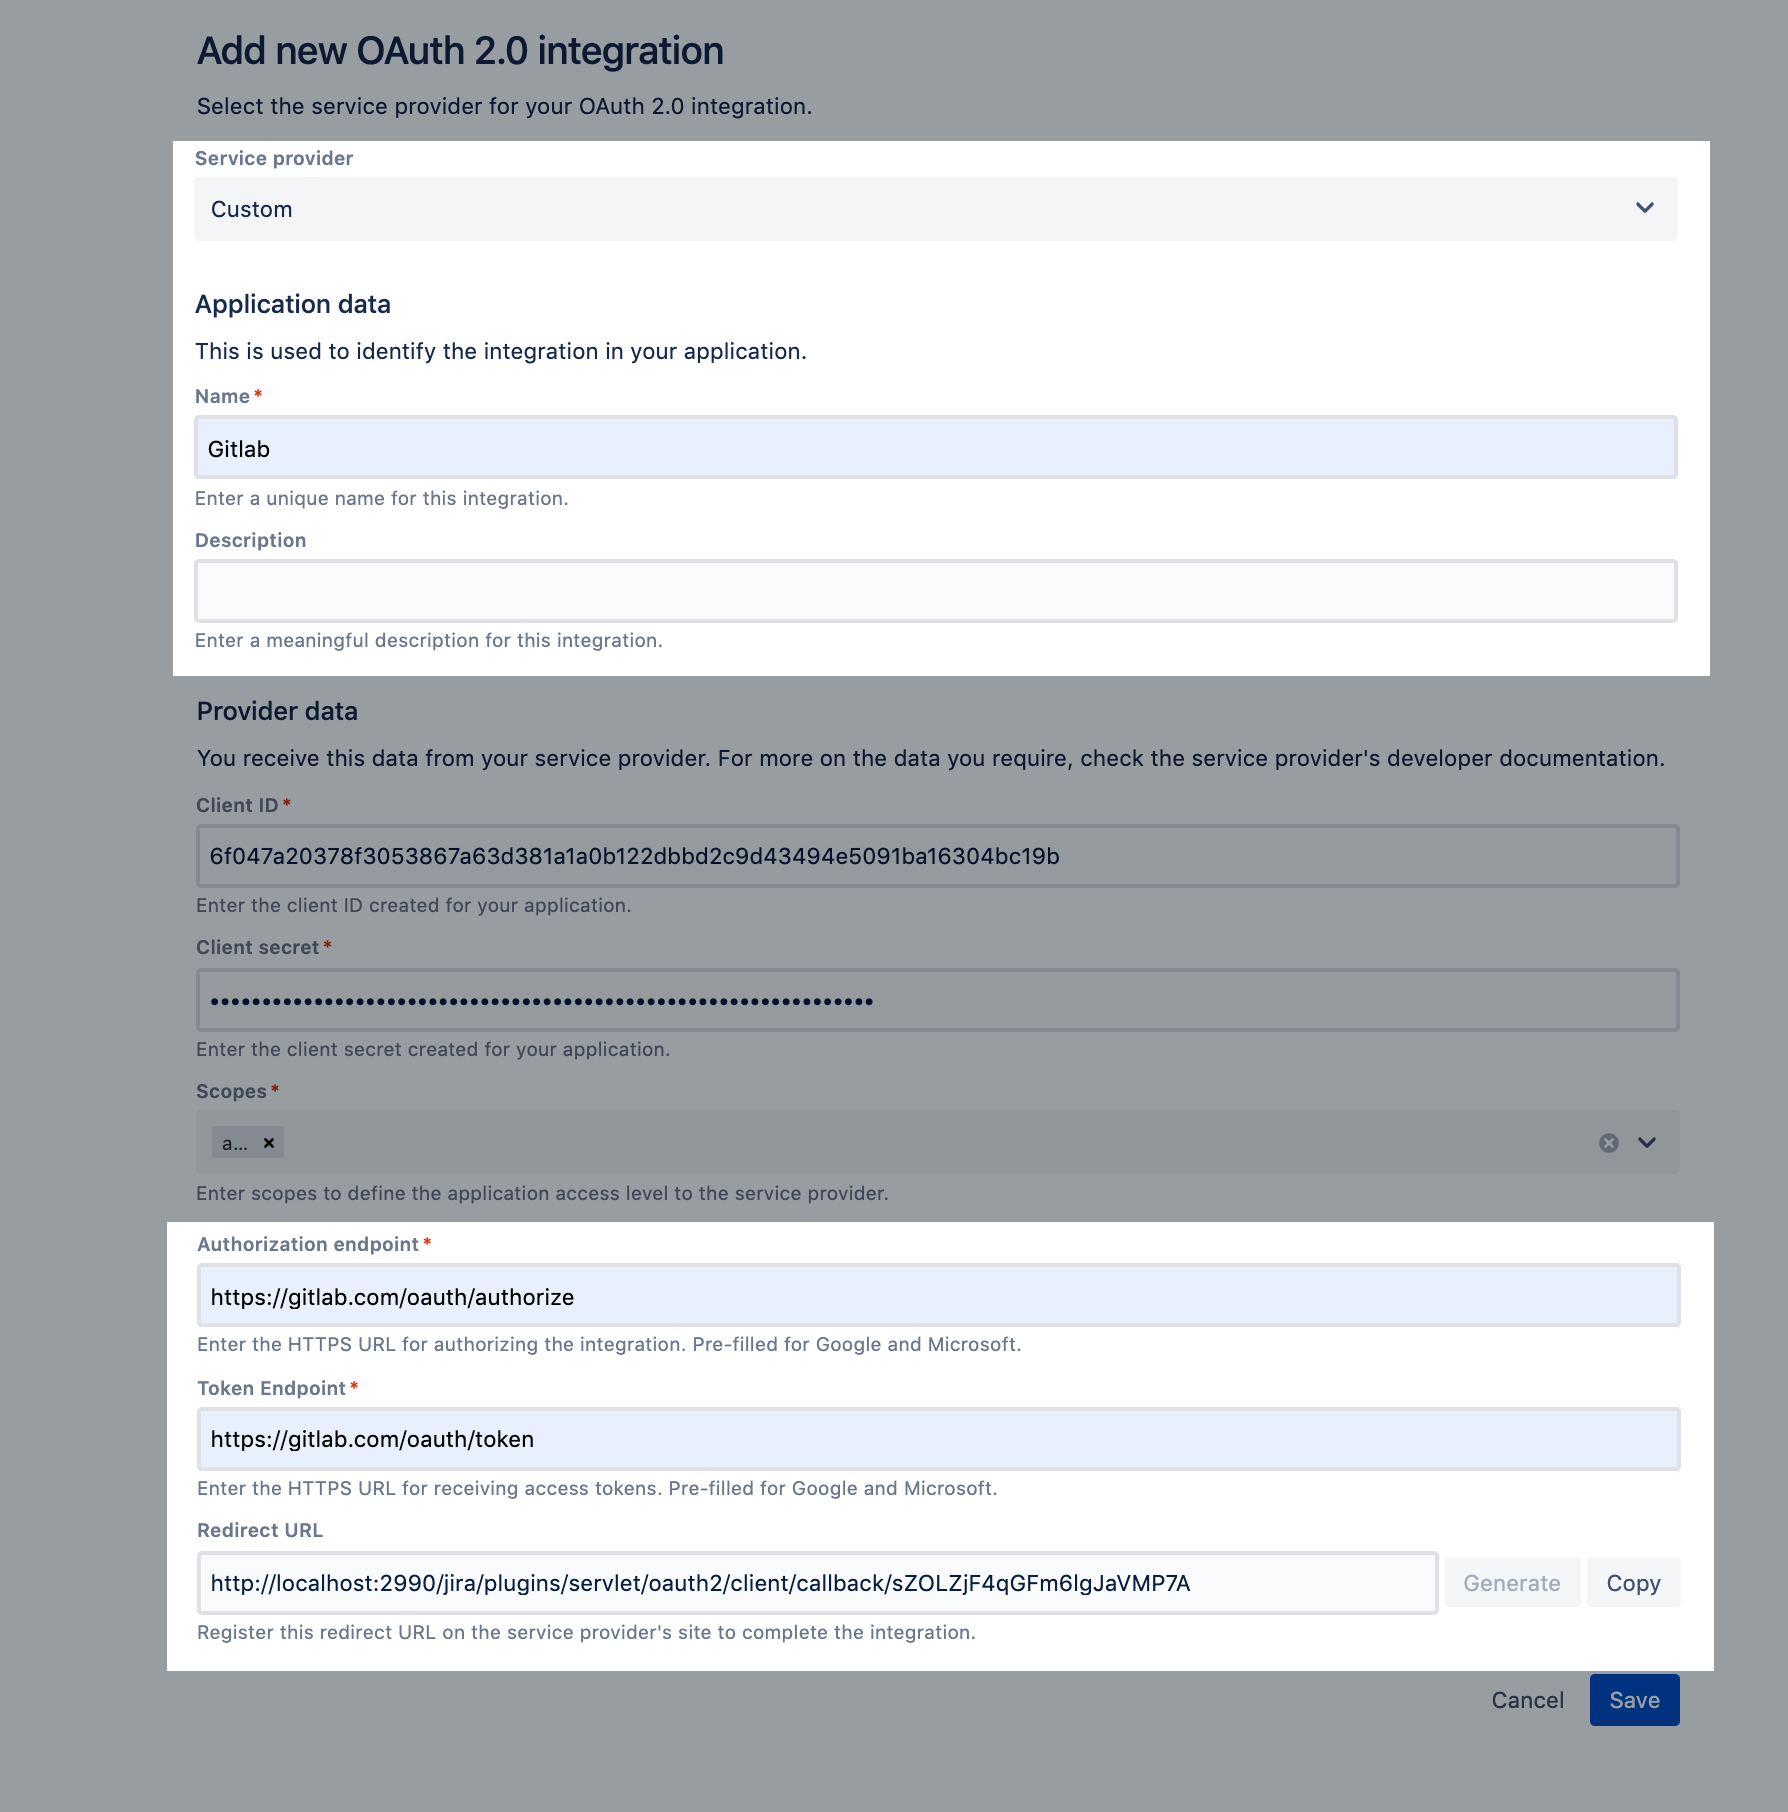1788x1812 pixels.
Task: Click the Generate button for Redirect URL
Action: [x=1511, y=1582]
